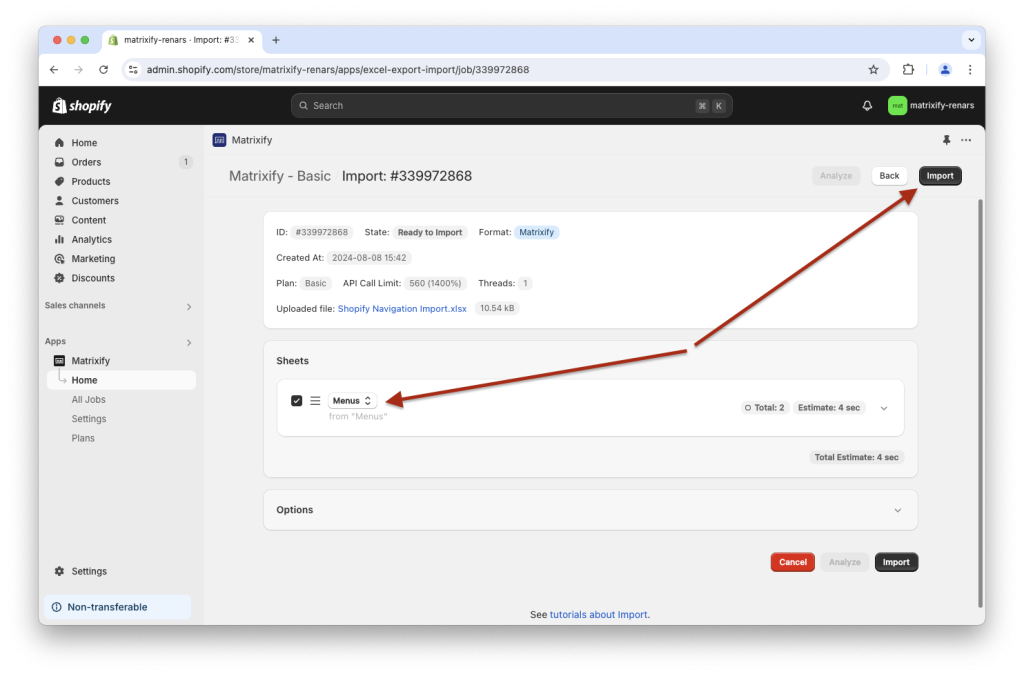Click the notification bell in the top bar

point(866,105)
